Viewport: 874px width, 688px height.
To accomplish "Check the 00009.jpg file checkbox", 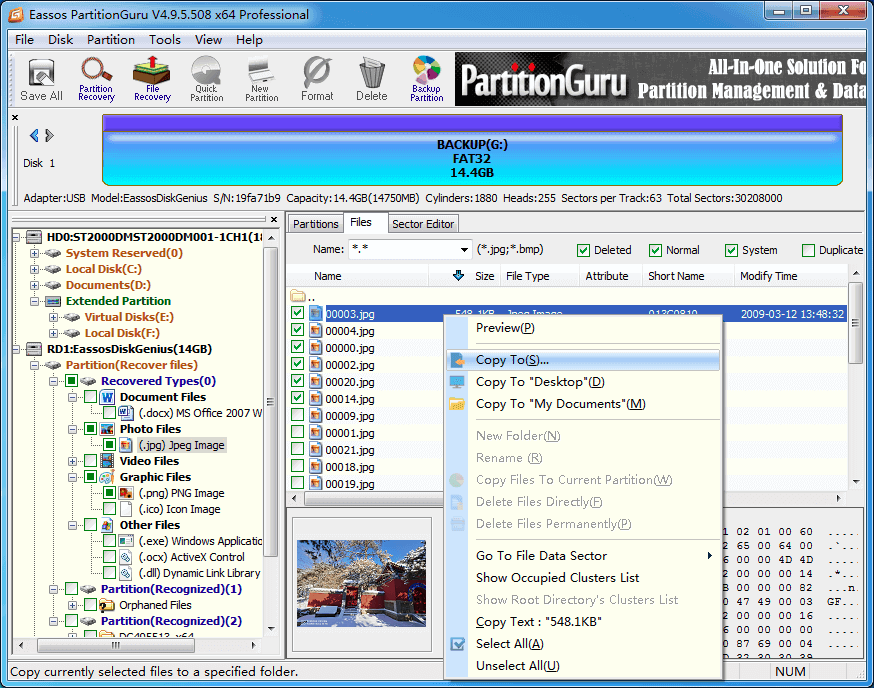I will tap(298, 415).
